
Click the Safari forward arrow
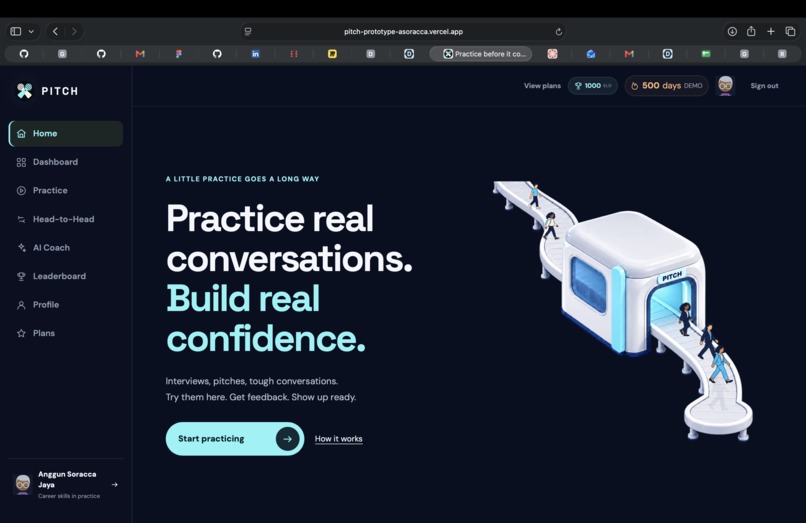coord(74,31)
